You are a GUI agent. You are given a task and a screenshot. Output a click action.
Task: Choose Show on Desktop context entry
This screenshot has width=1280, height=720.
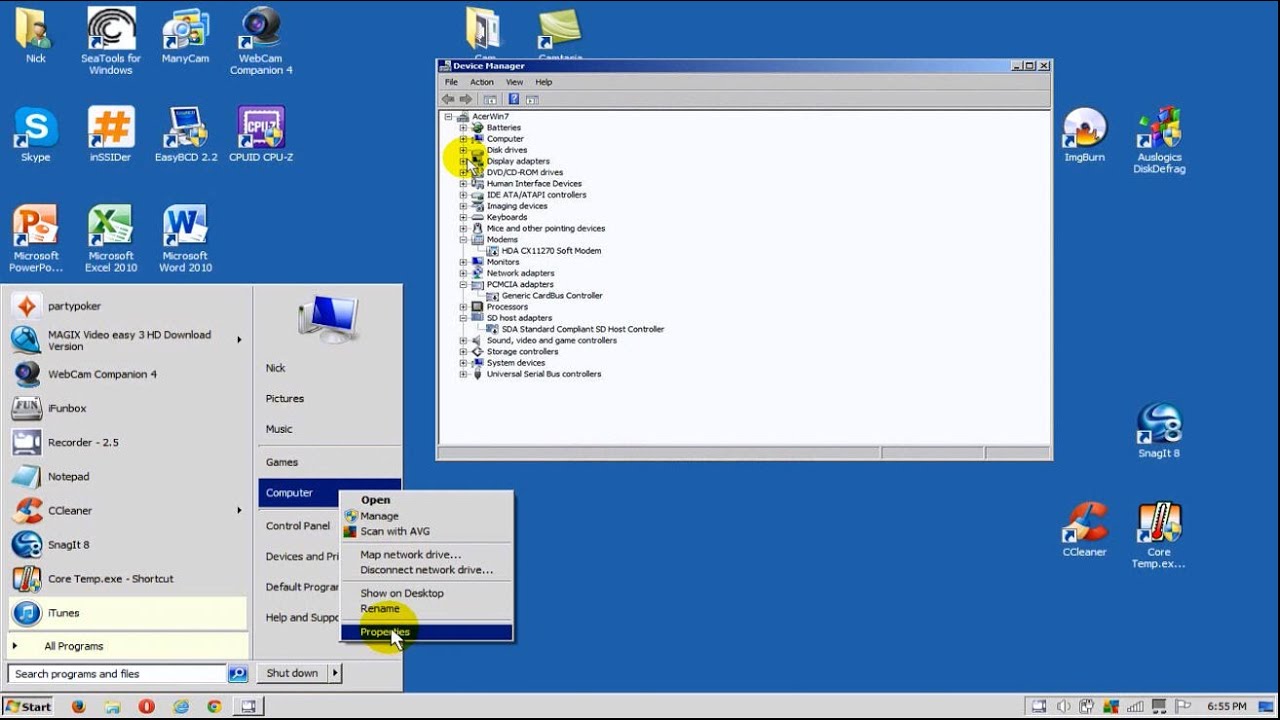[427, 593]
